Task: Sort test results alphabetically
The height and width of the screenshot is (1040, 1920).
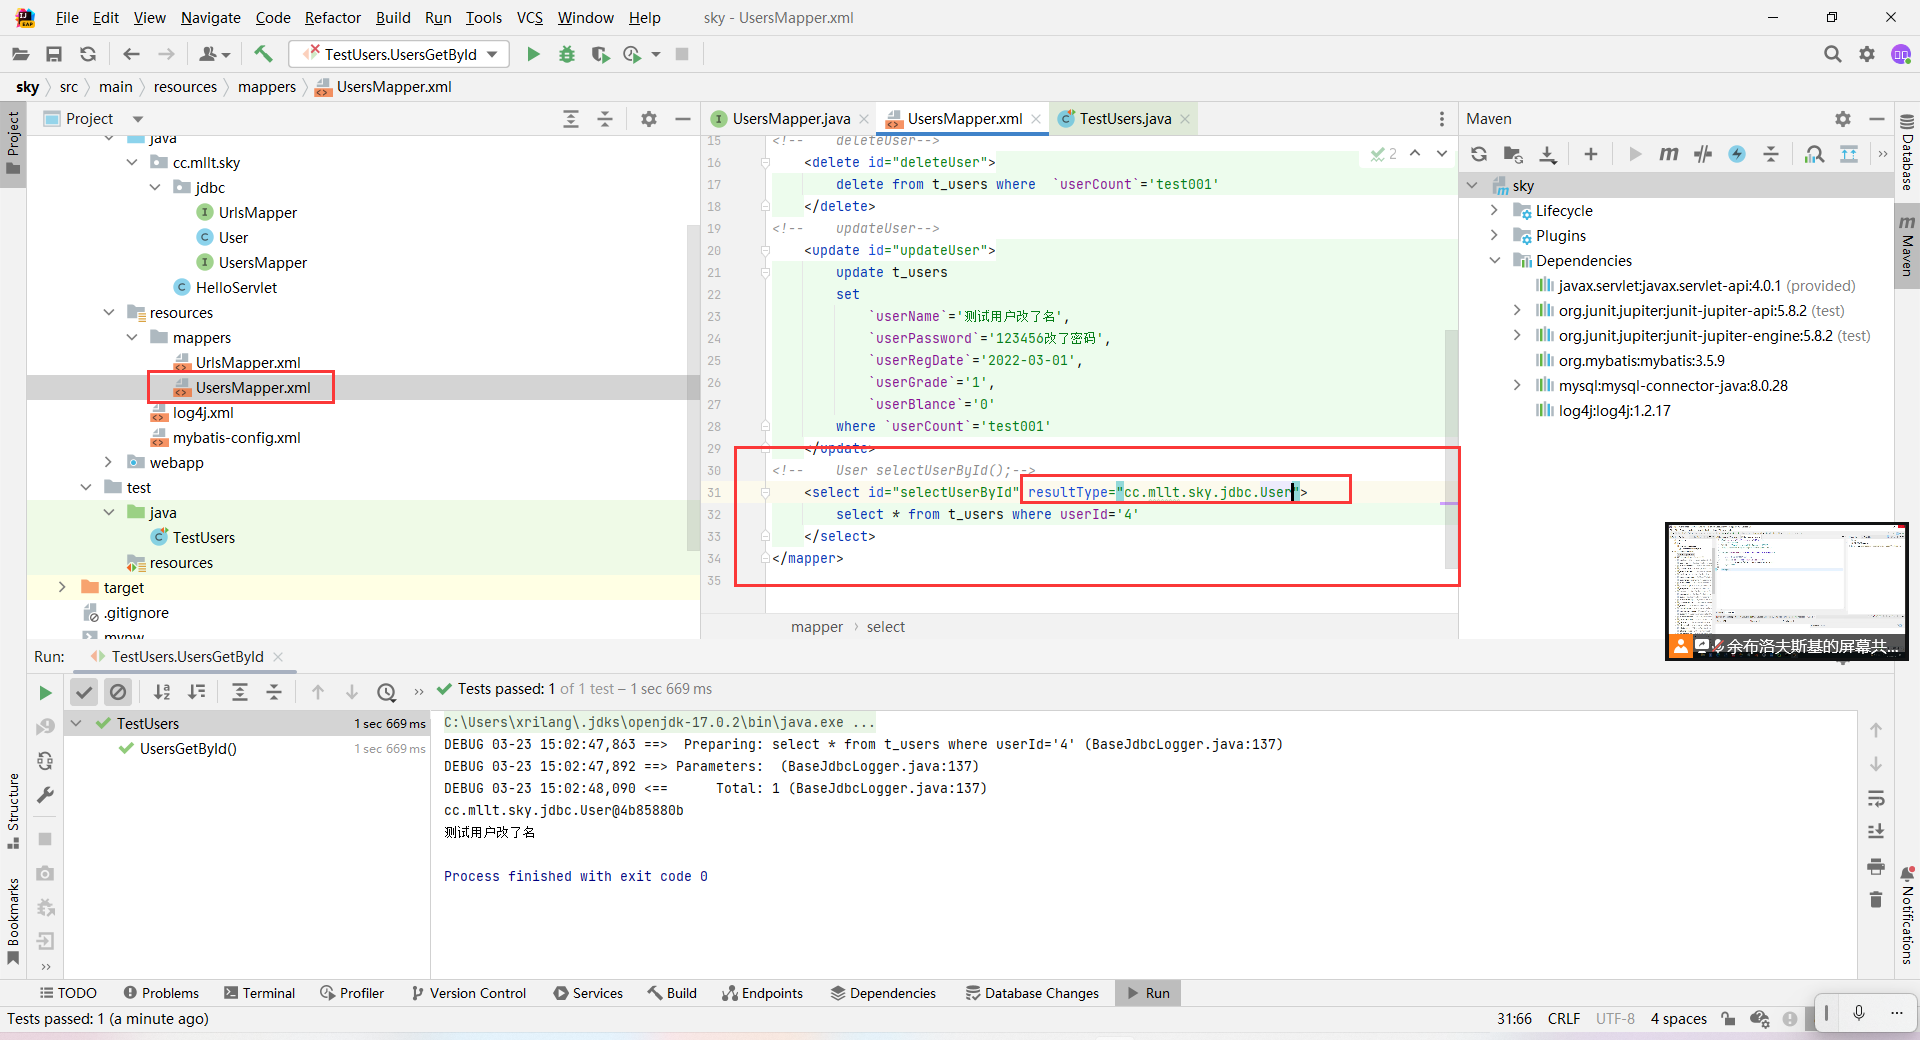Action: pos(162,692)
